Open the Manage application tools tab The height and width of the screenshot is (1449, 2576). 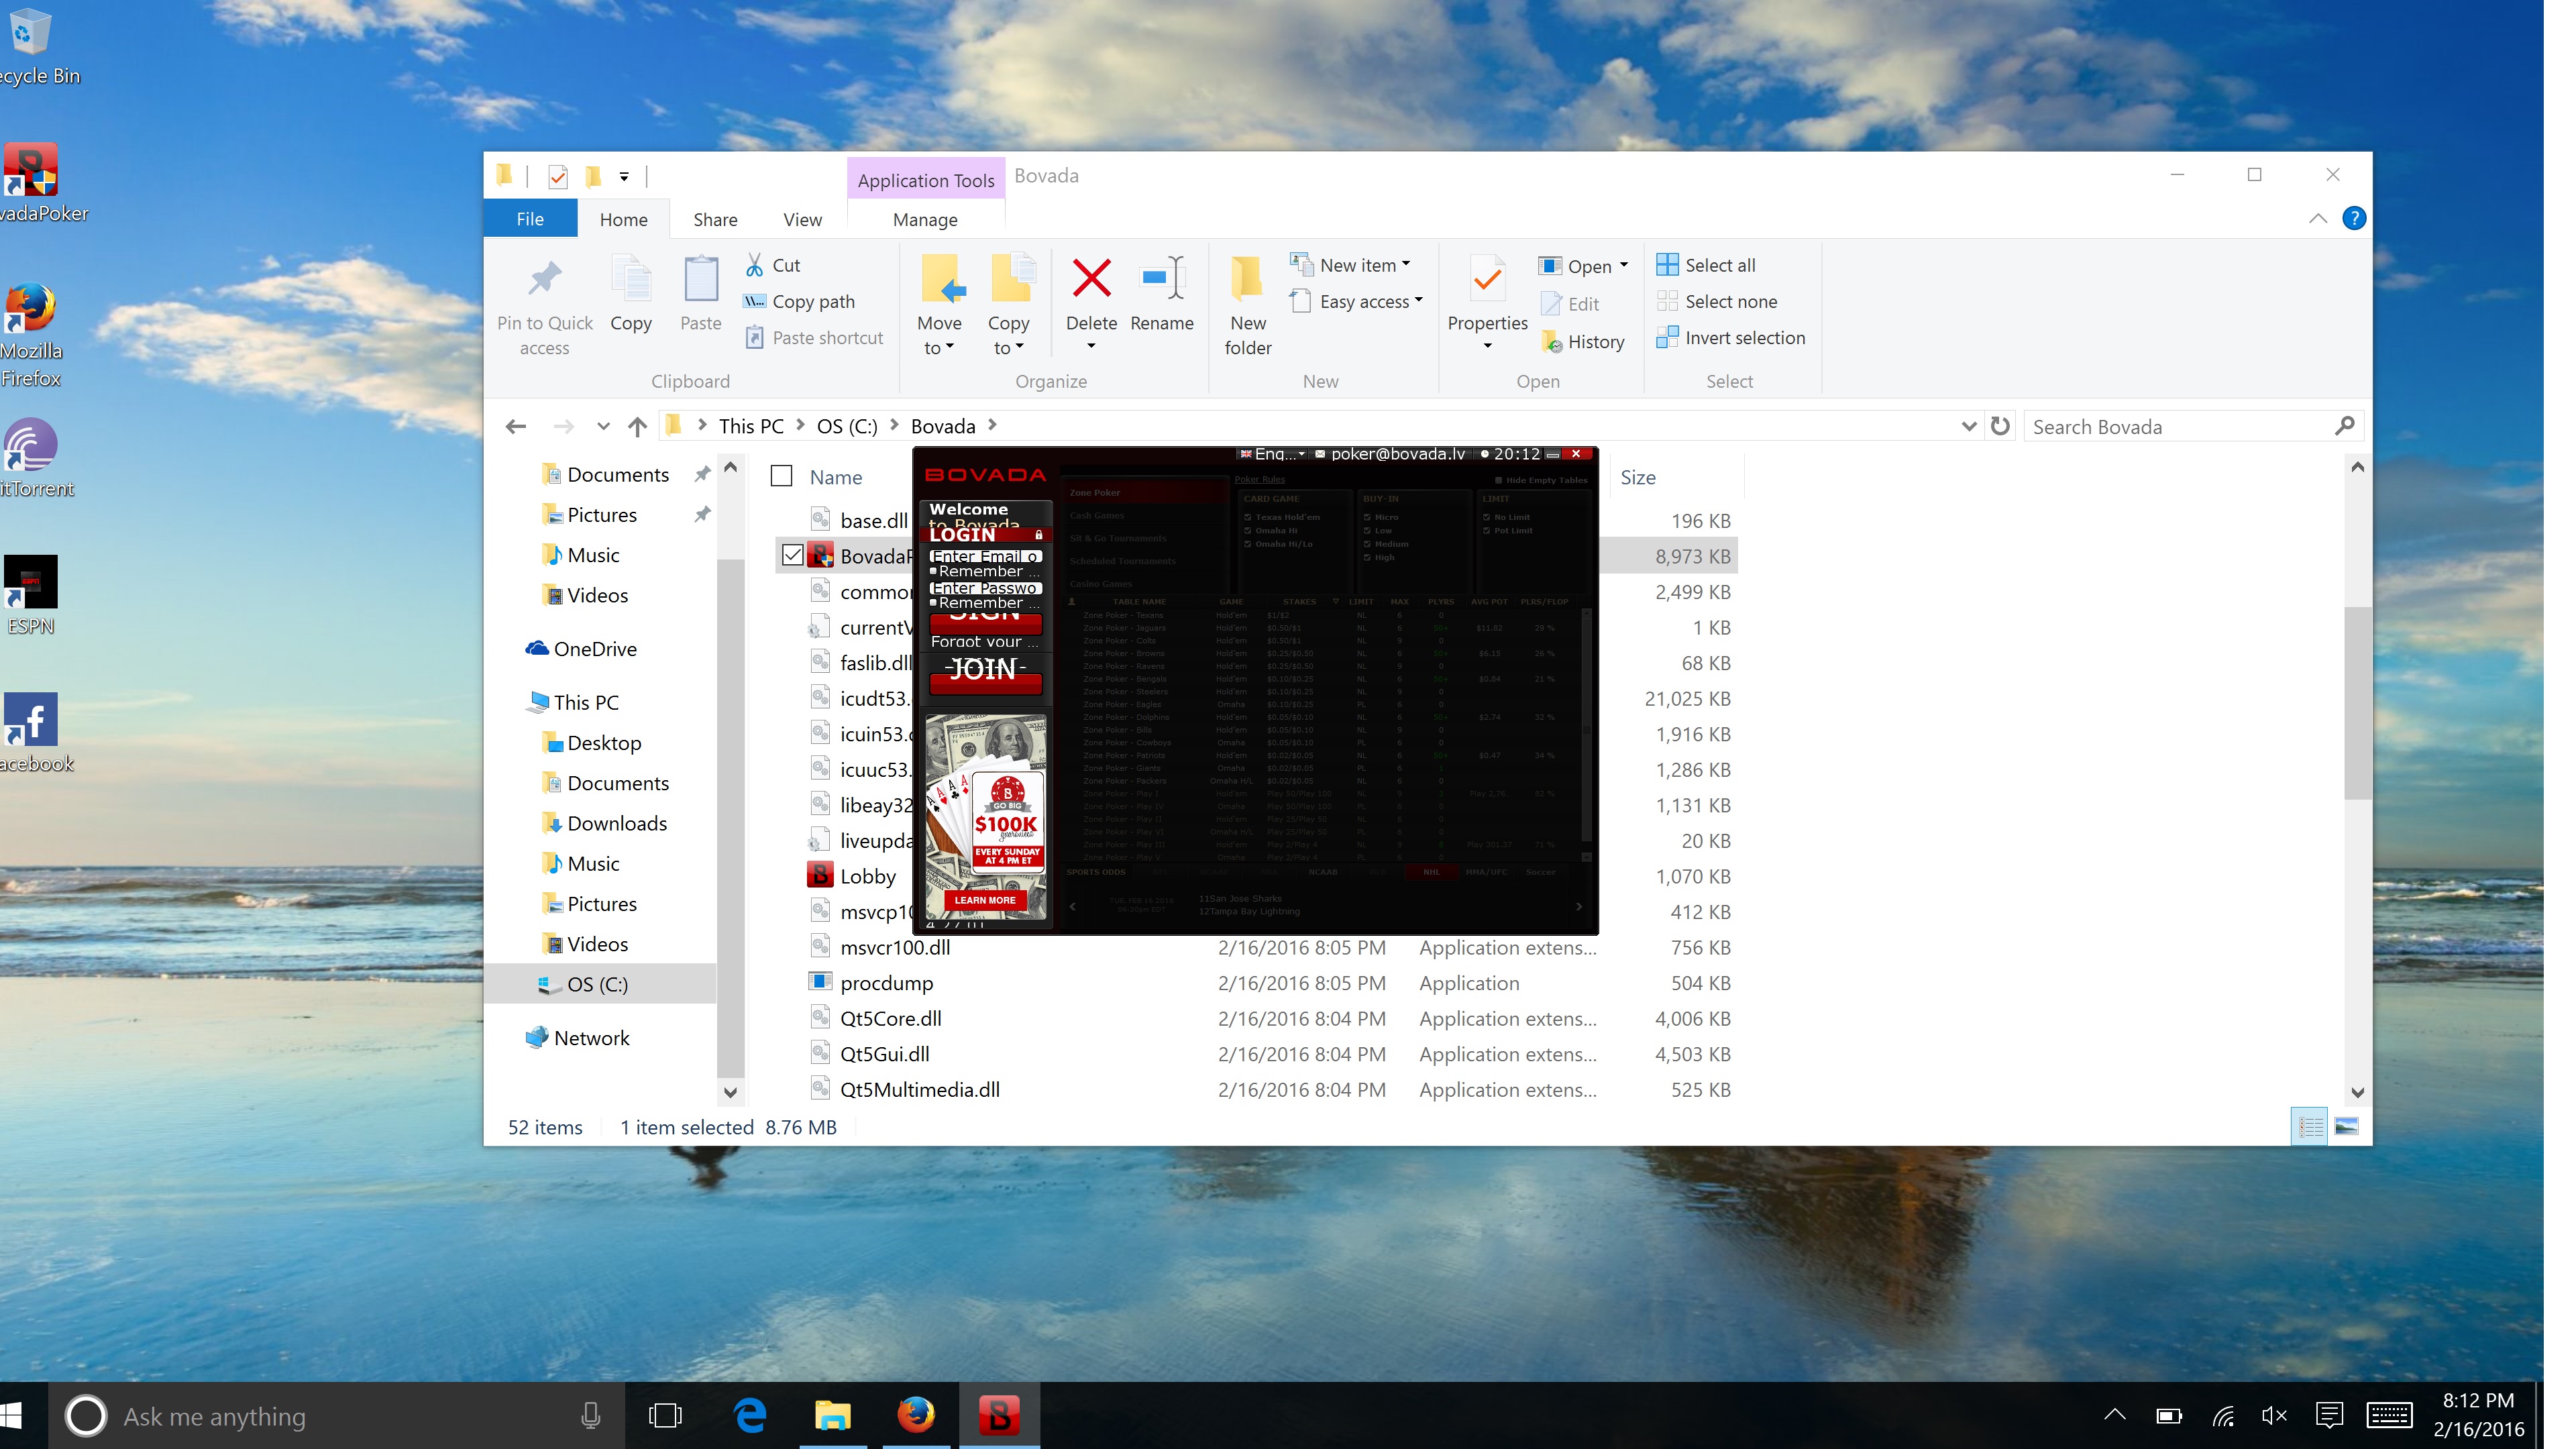(925, 219)
